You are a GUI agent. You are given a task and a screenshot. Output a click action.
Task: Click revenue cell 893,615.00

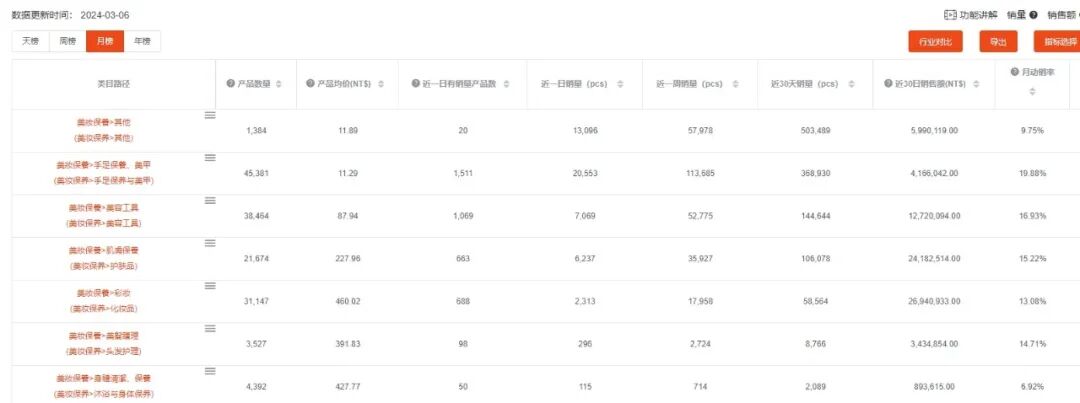[934, 386]
